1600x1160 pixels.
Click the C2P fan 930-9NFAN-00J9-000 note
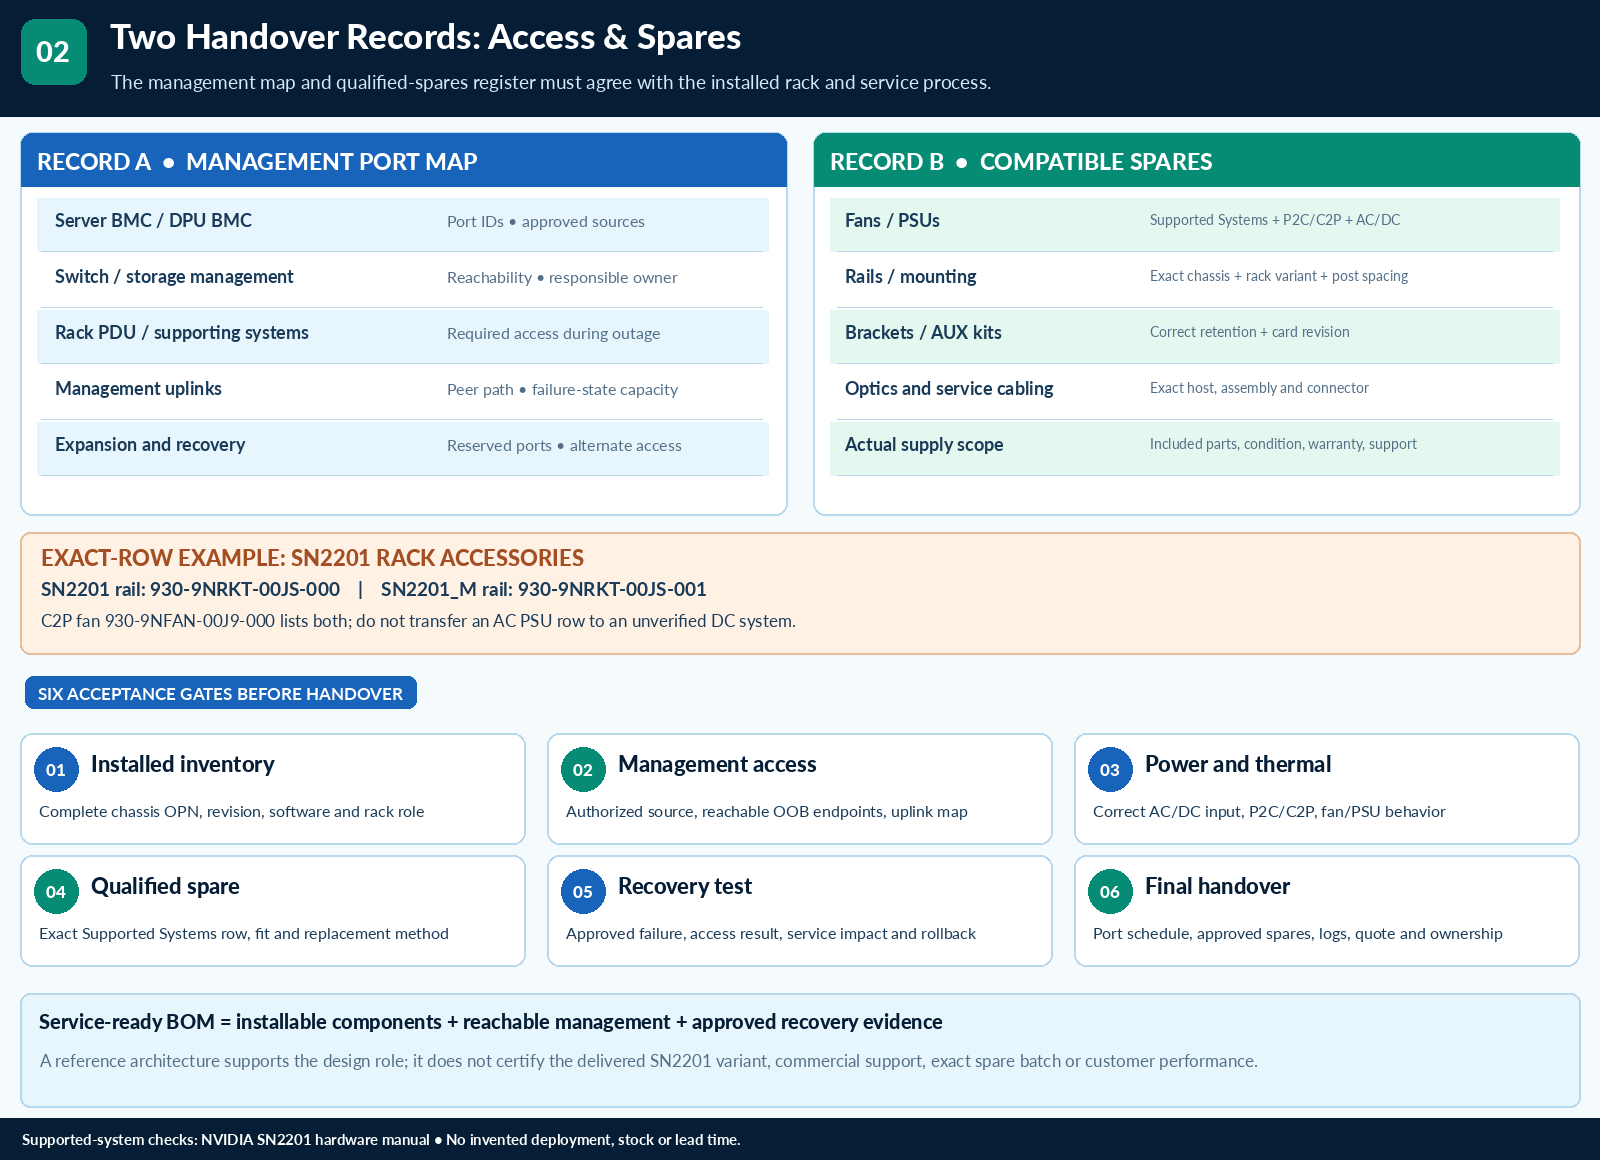coord(418,621)
